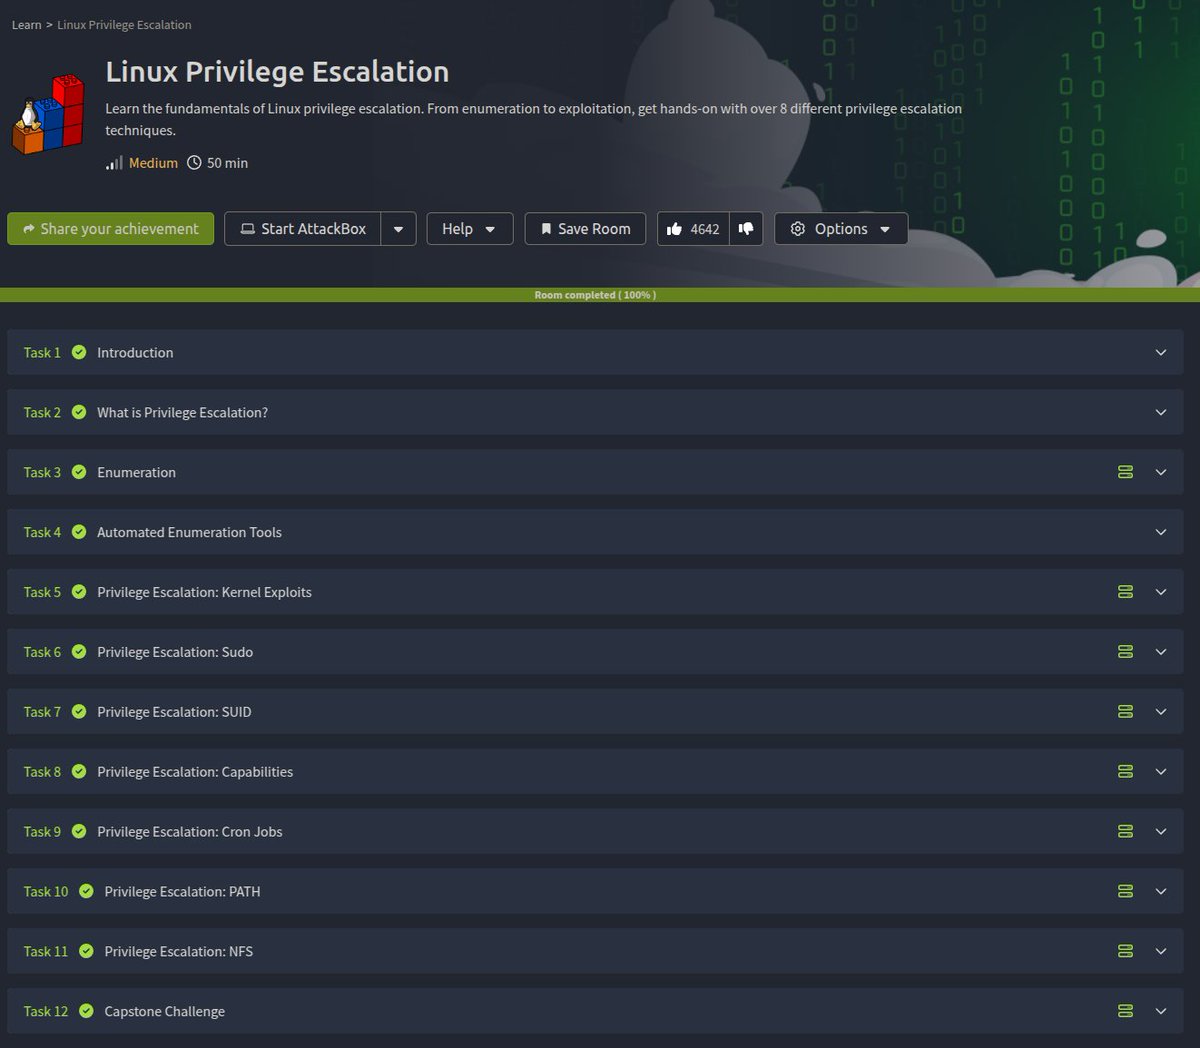Screen dimensions: 1200x1048
Task: Click the Task 7 SUID machine icon
Action: 1125,712
